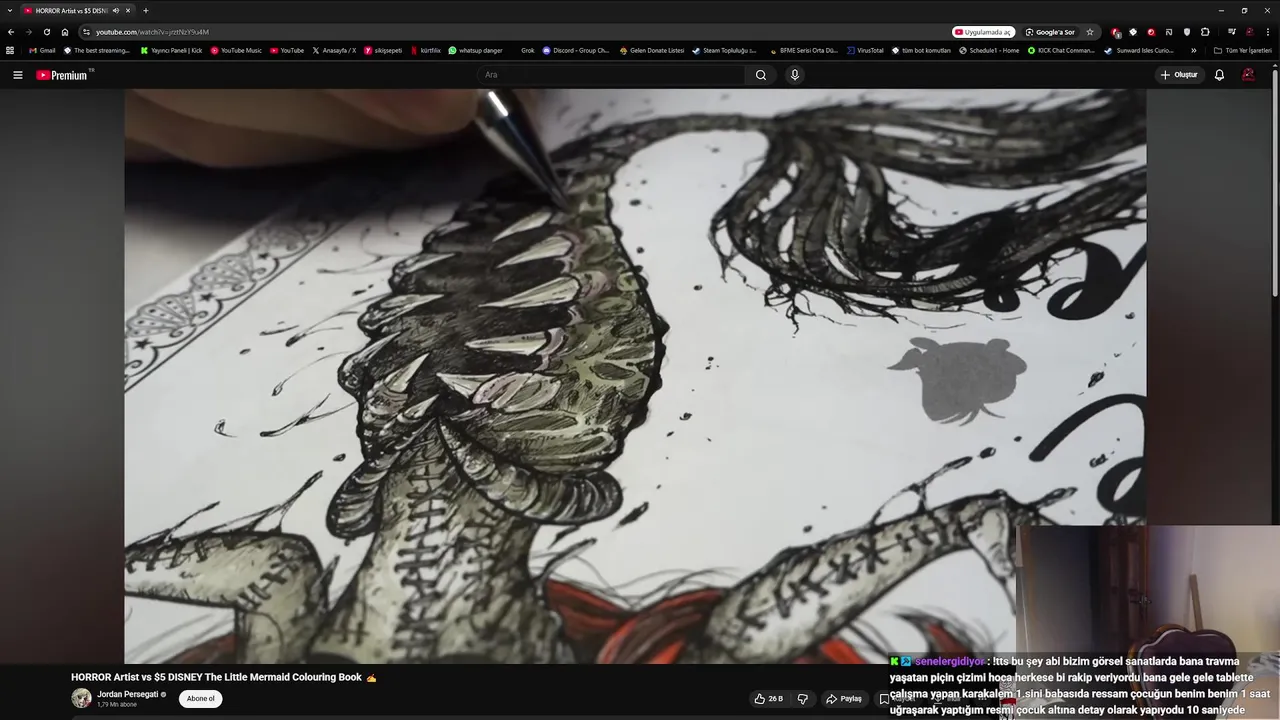Show hidden bookmarks with double chevron
The height and width of the screenshot is (720, 1280).
(1193, 50)
